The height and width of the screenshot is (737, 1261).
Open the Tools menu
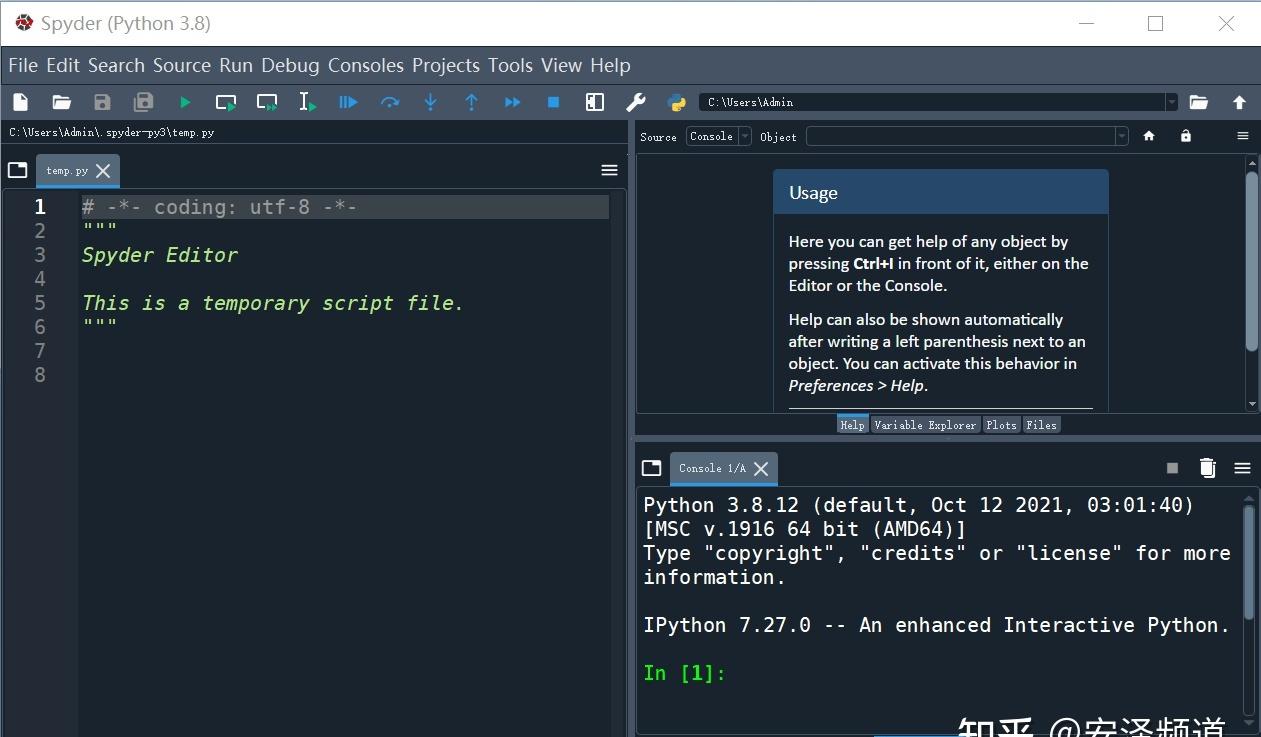(x=510, y=65)
